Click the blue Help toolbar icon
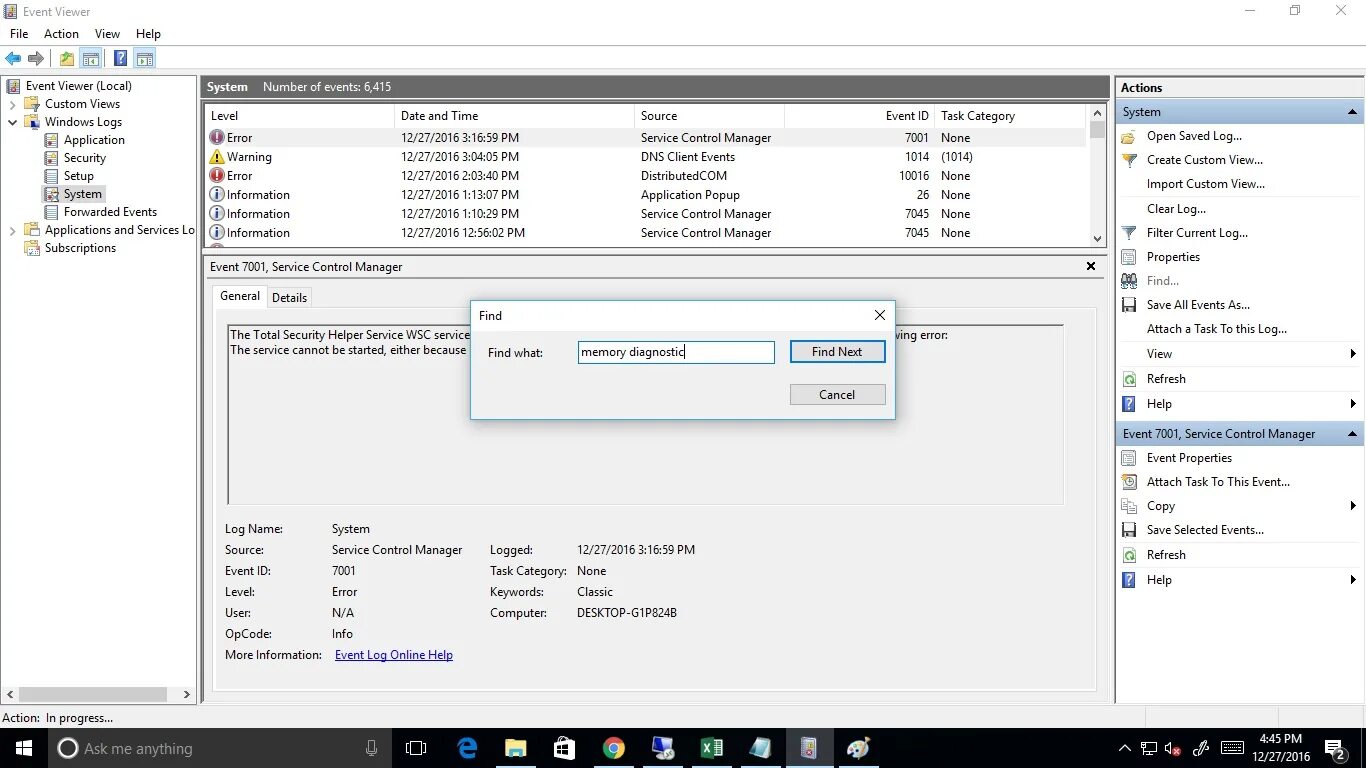The image size is (1366, 768). [120, 59]
